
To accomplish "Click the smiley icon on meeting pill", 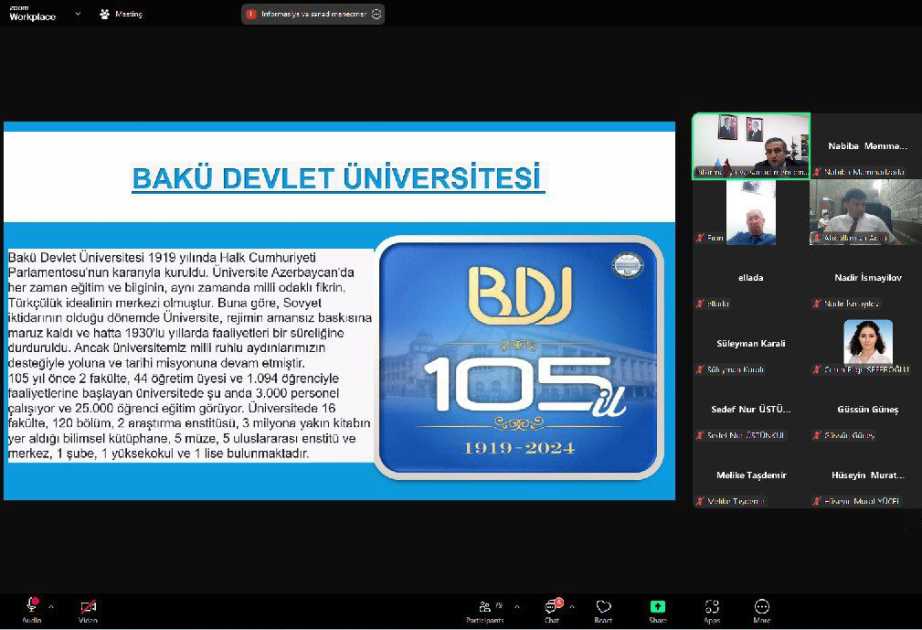I will [x=376, y=14].
